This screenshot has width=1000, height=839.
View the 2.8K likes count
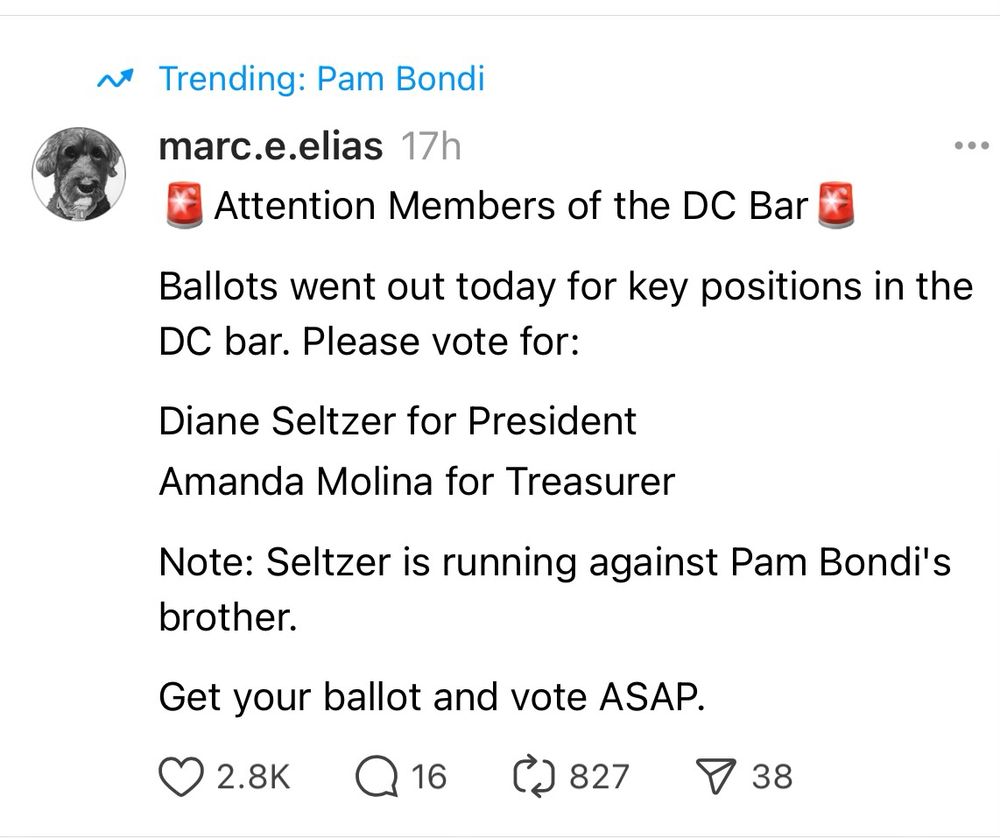click(x=253, y=777)
